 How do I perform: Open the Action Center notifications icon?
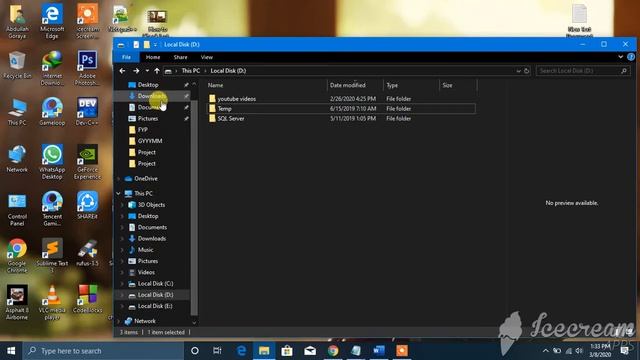pyautogui.click(x=624, y=351)
